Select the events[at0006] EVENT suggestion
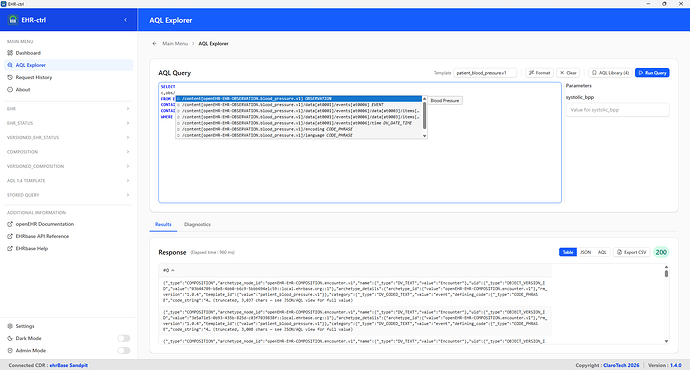Screen dimensions: 690x370 coord(299,105)
